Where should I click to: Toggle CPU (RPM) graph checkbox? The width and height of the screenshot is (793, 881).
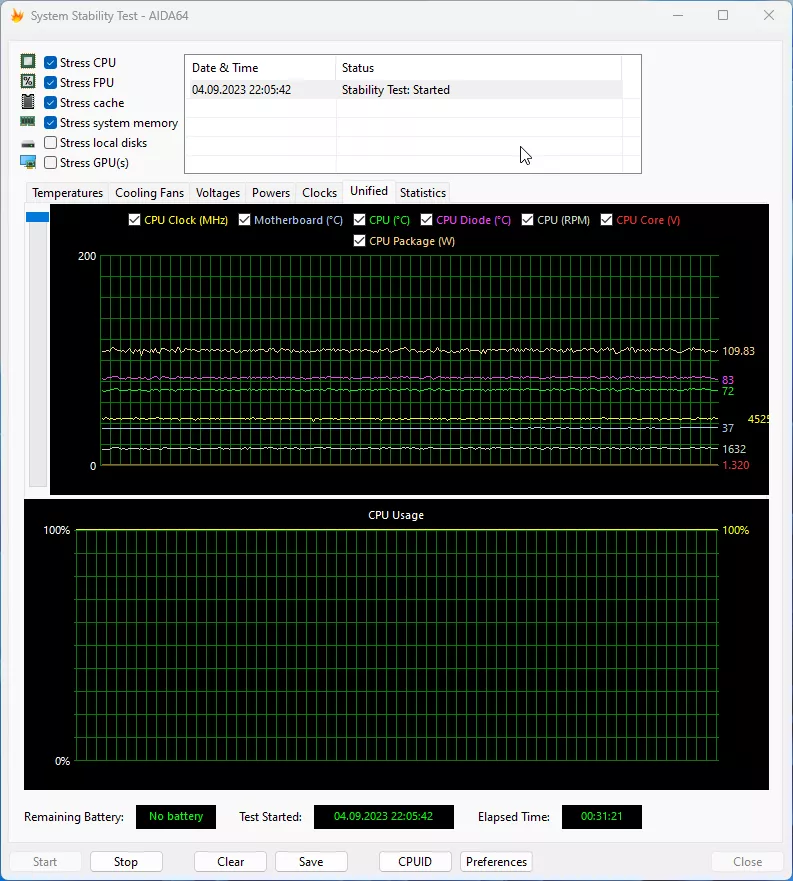coord(527,220)
